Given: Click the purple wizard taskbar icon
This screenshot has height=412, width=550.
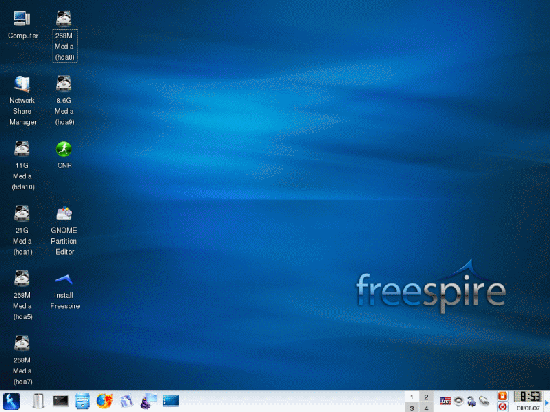Looking at the screenshot, I should pyautogui.click(x=149, y=401).
